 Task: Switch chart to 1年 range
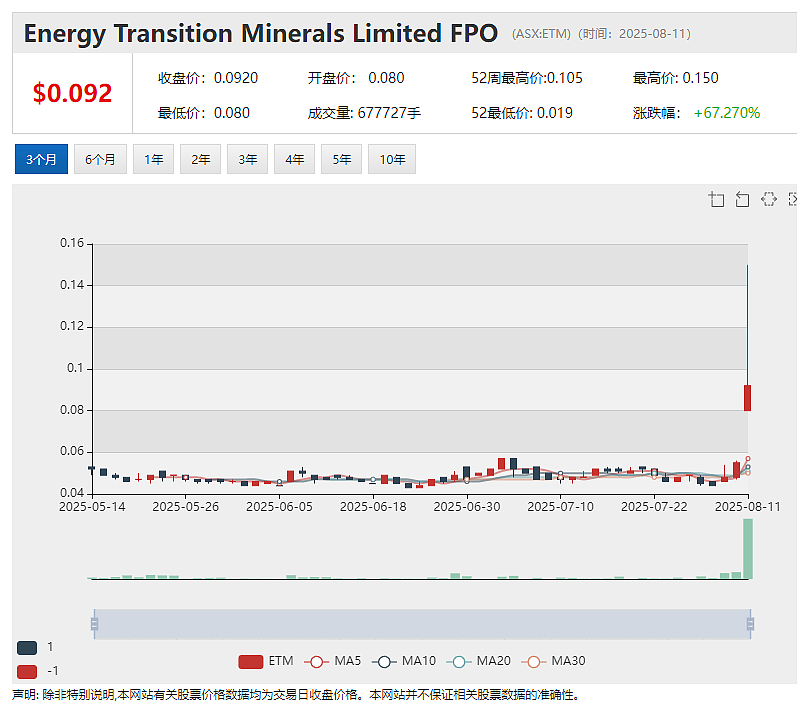[x=153, y=159]
